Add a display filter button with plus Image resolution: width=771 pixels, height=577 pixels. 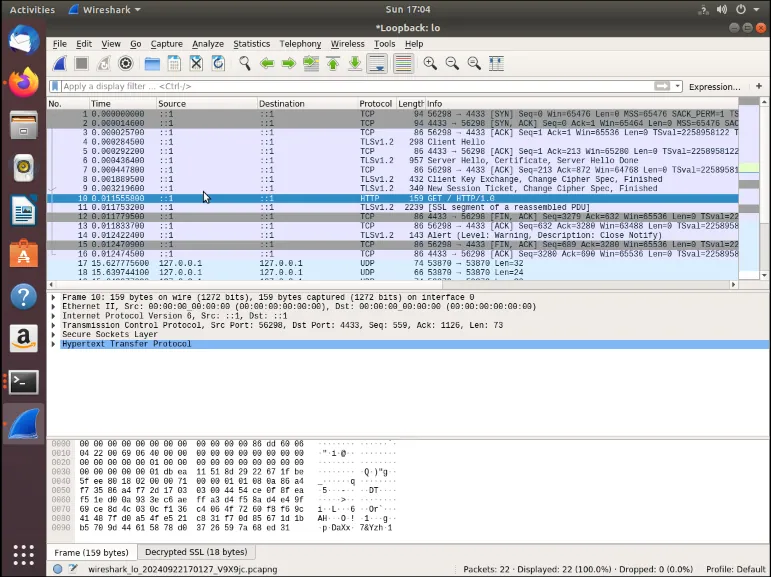[x=759, y=86]
